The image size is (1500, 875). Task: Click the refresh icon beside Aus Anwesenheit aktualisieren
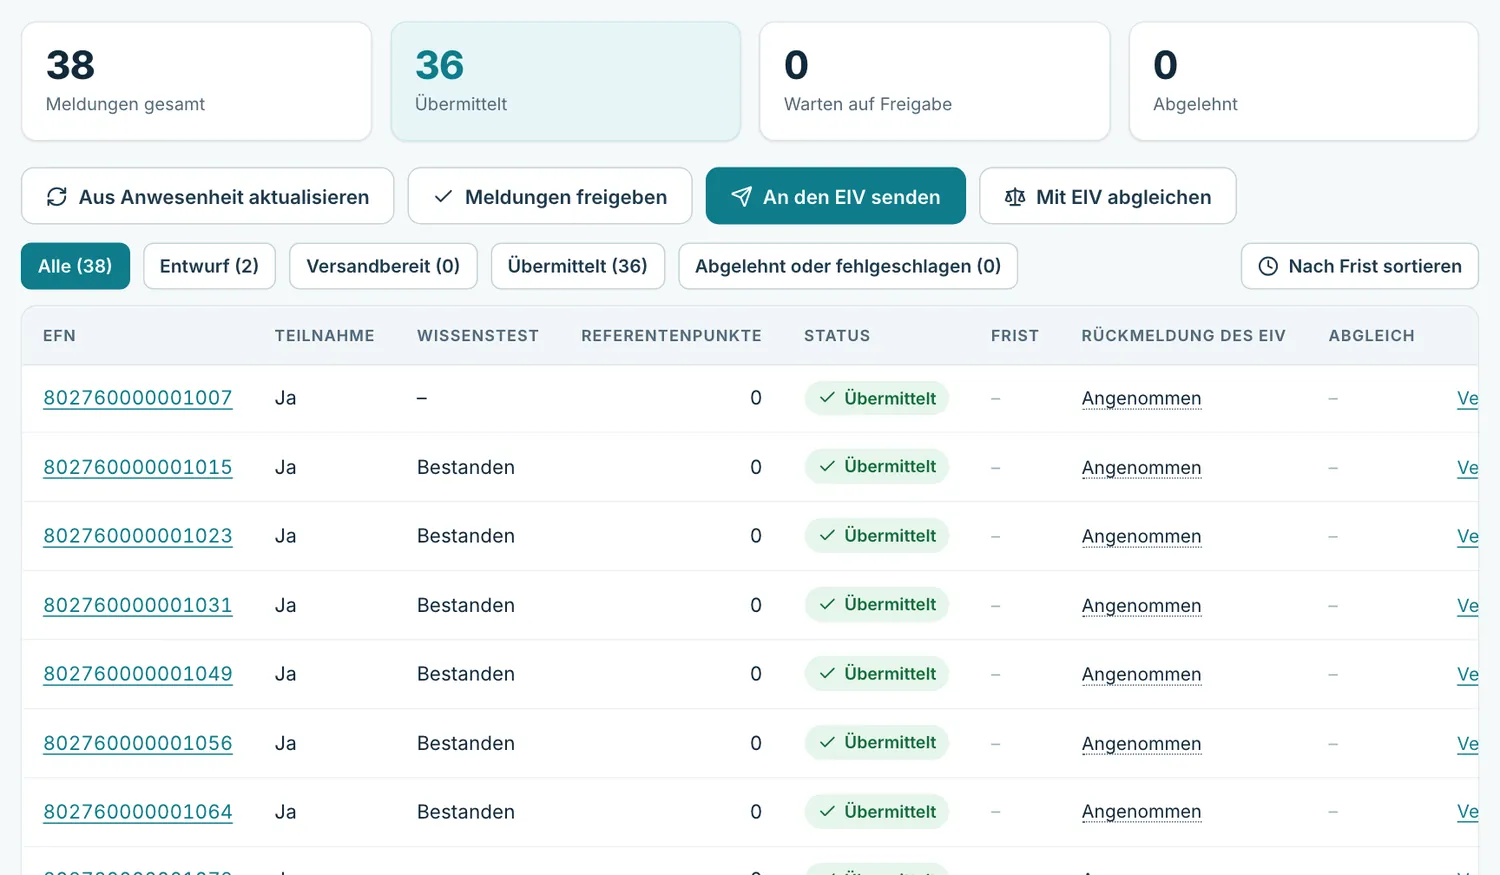click(57, 197)
